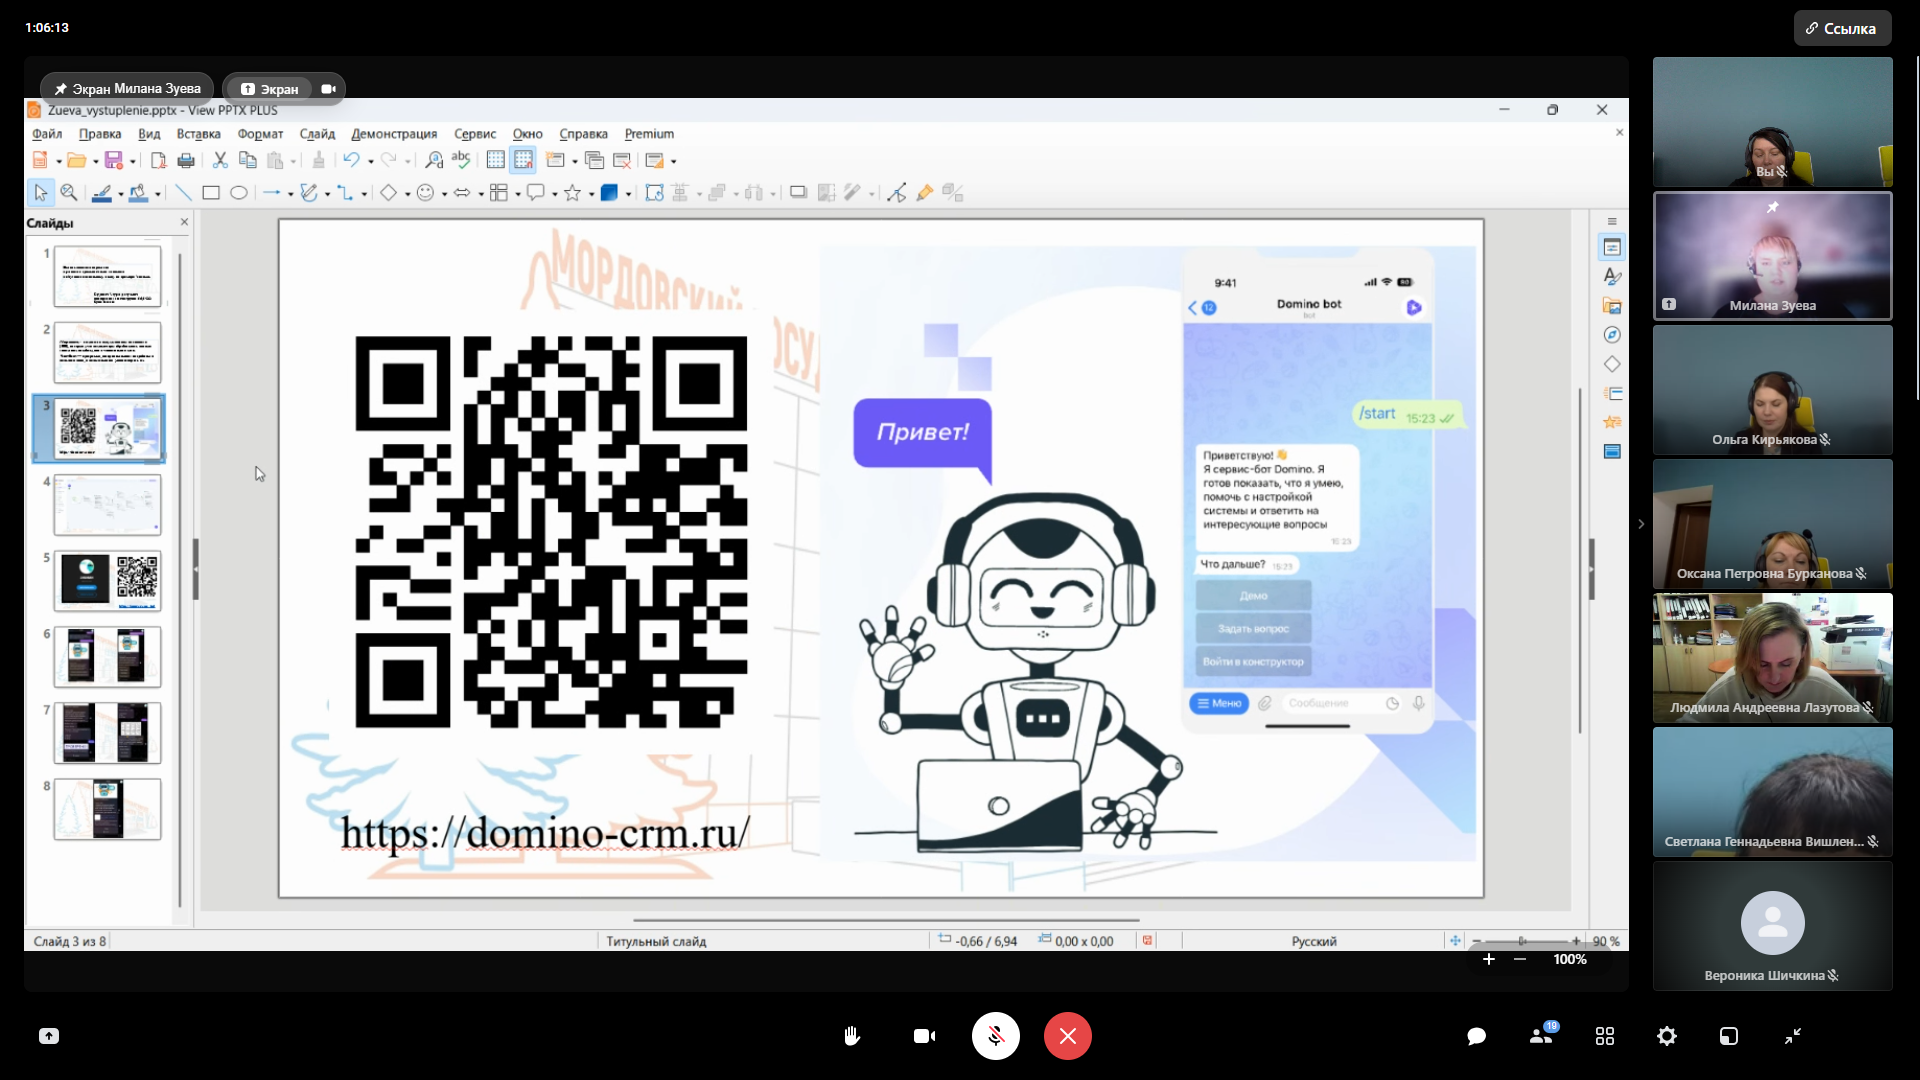Export directly as PDF icon
The height and width of the screenshot is (1080, 1920).
point(158,160)
